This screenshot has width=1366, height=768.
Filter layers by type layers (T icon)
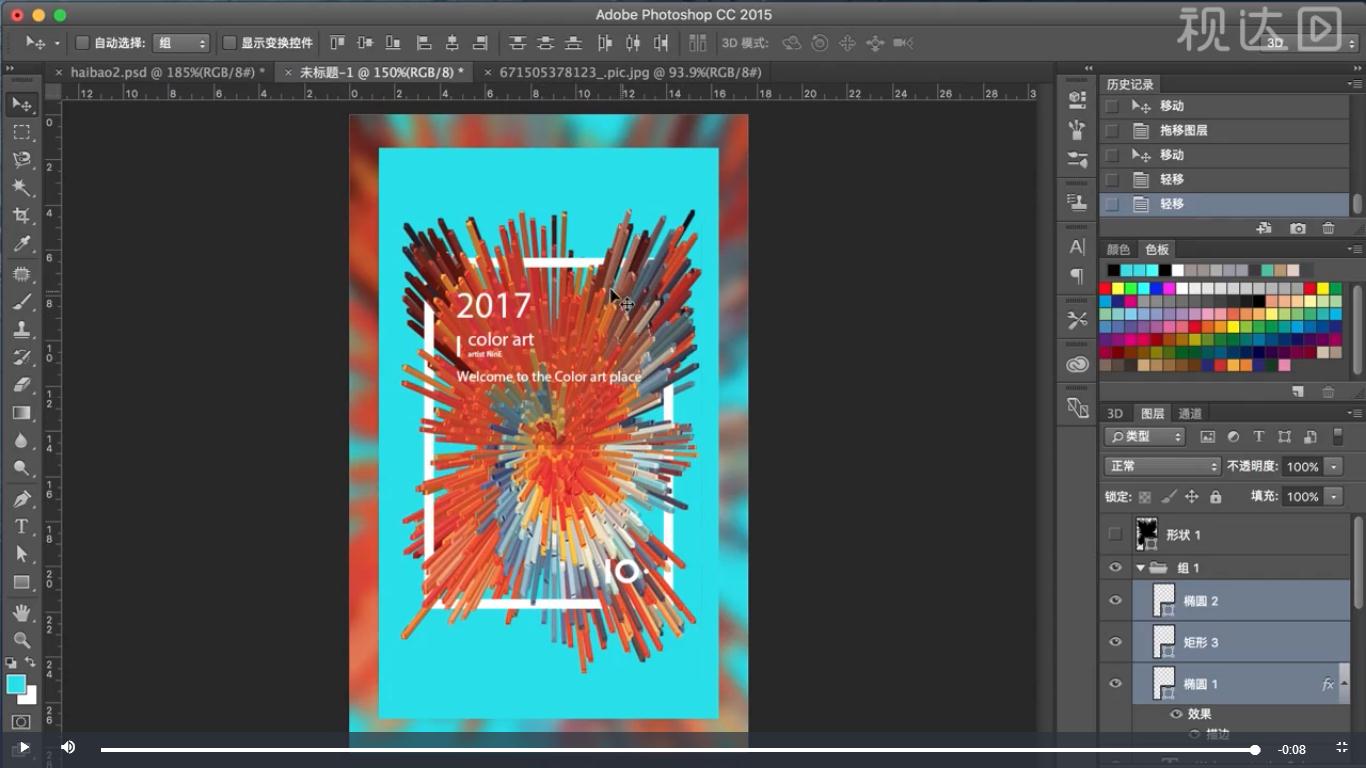coord(1259,437)
